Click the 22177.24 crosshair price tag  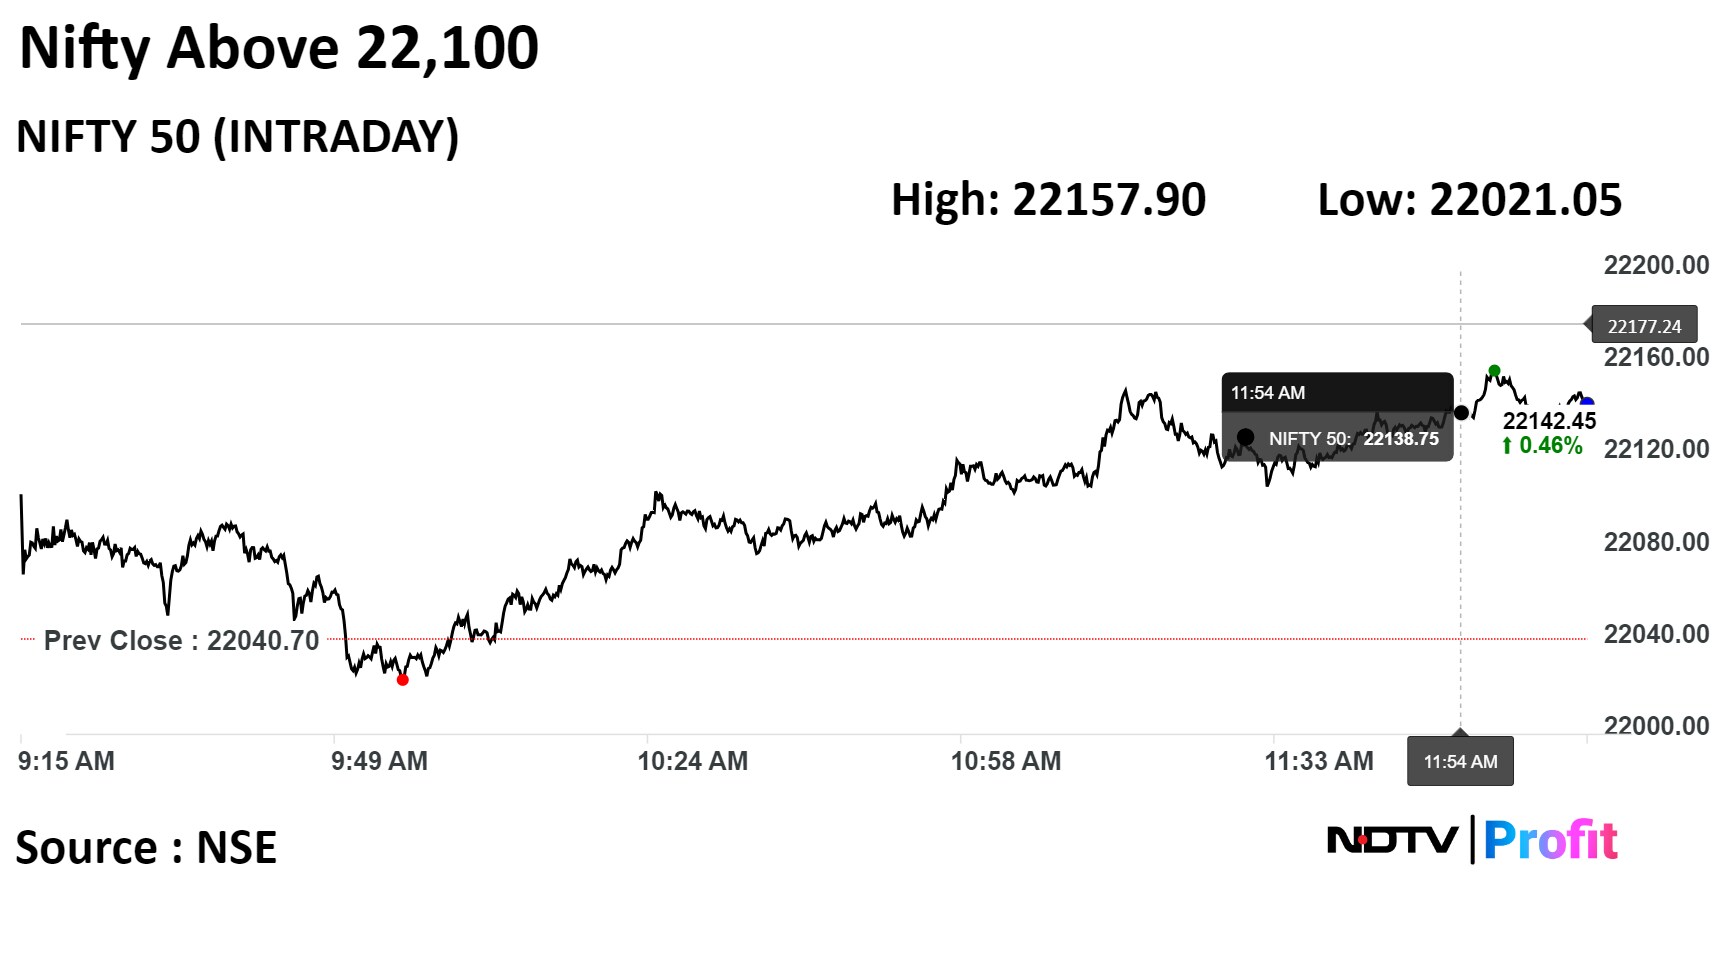click(x=1644, y=326)
